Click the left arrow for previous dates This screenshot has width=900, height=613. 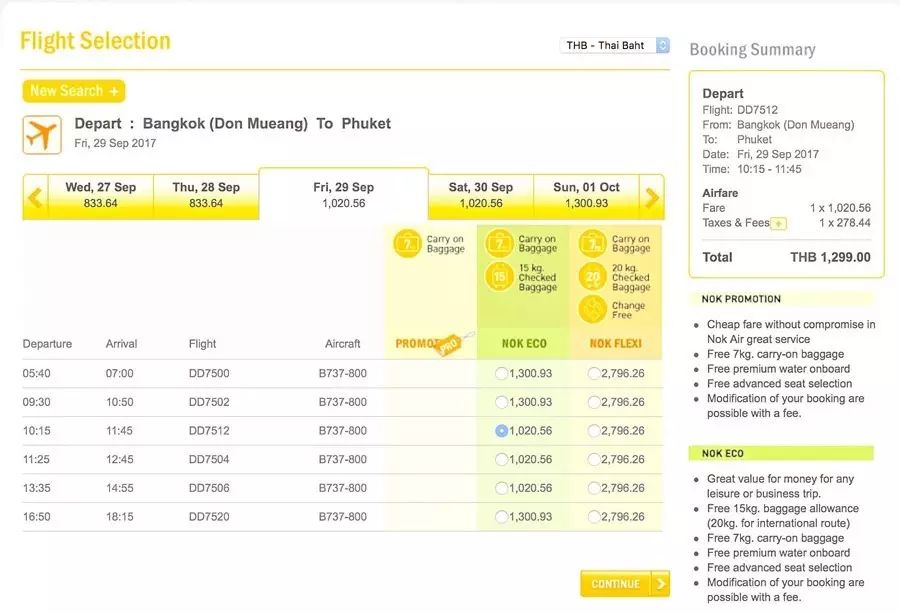click(x=35, y=198)
